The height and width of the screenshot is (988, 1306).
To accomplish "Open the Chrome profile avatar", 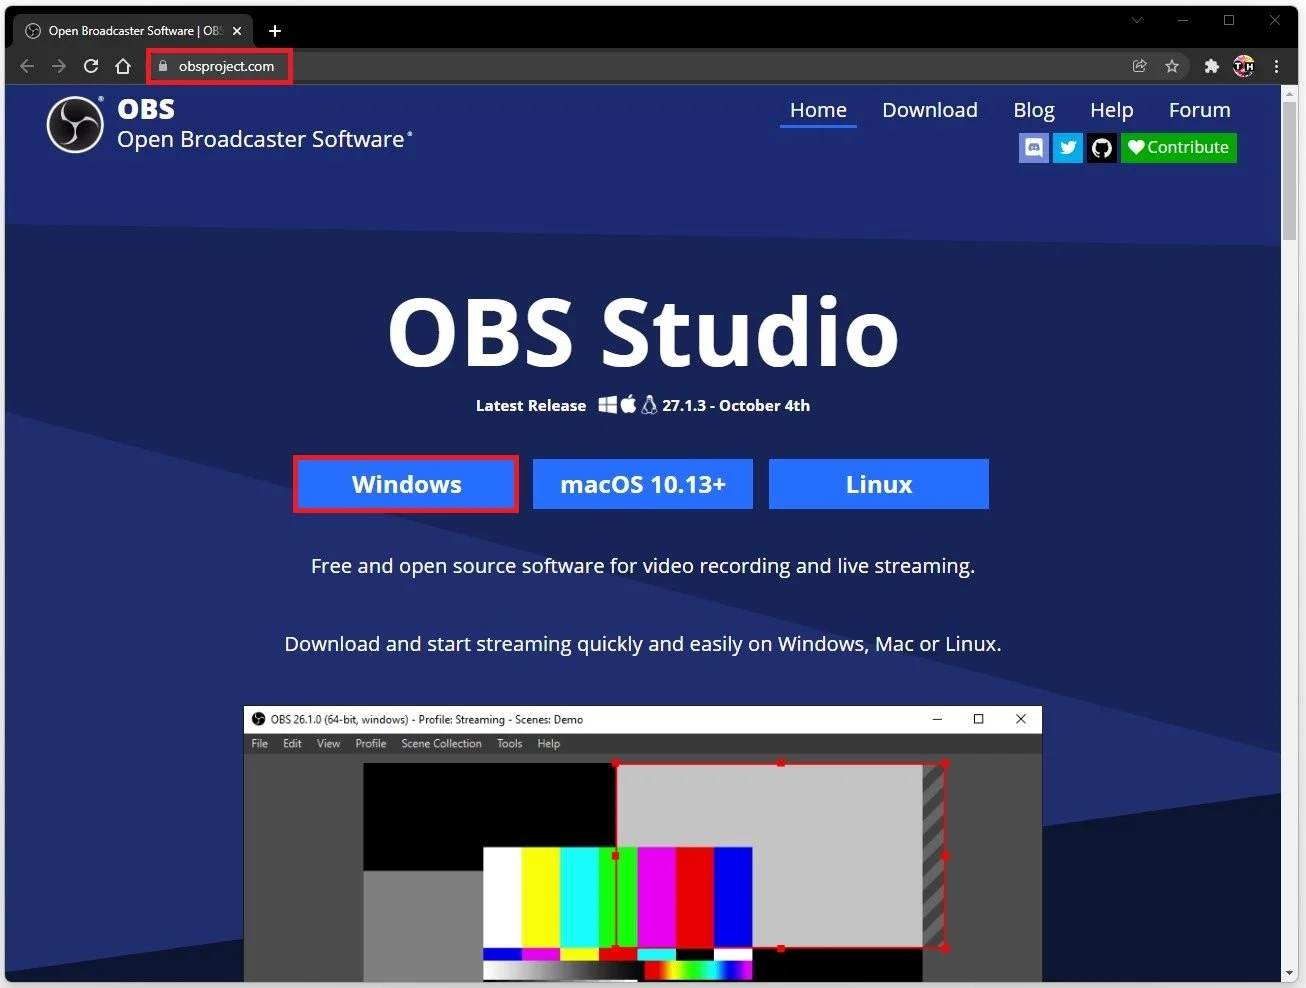I will point(1244,66).
